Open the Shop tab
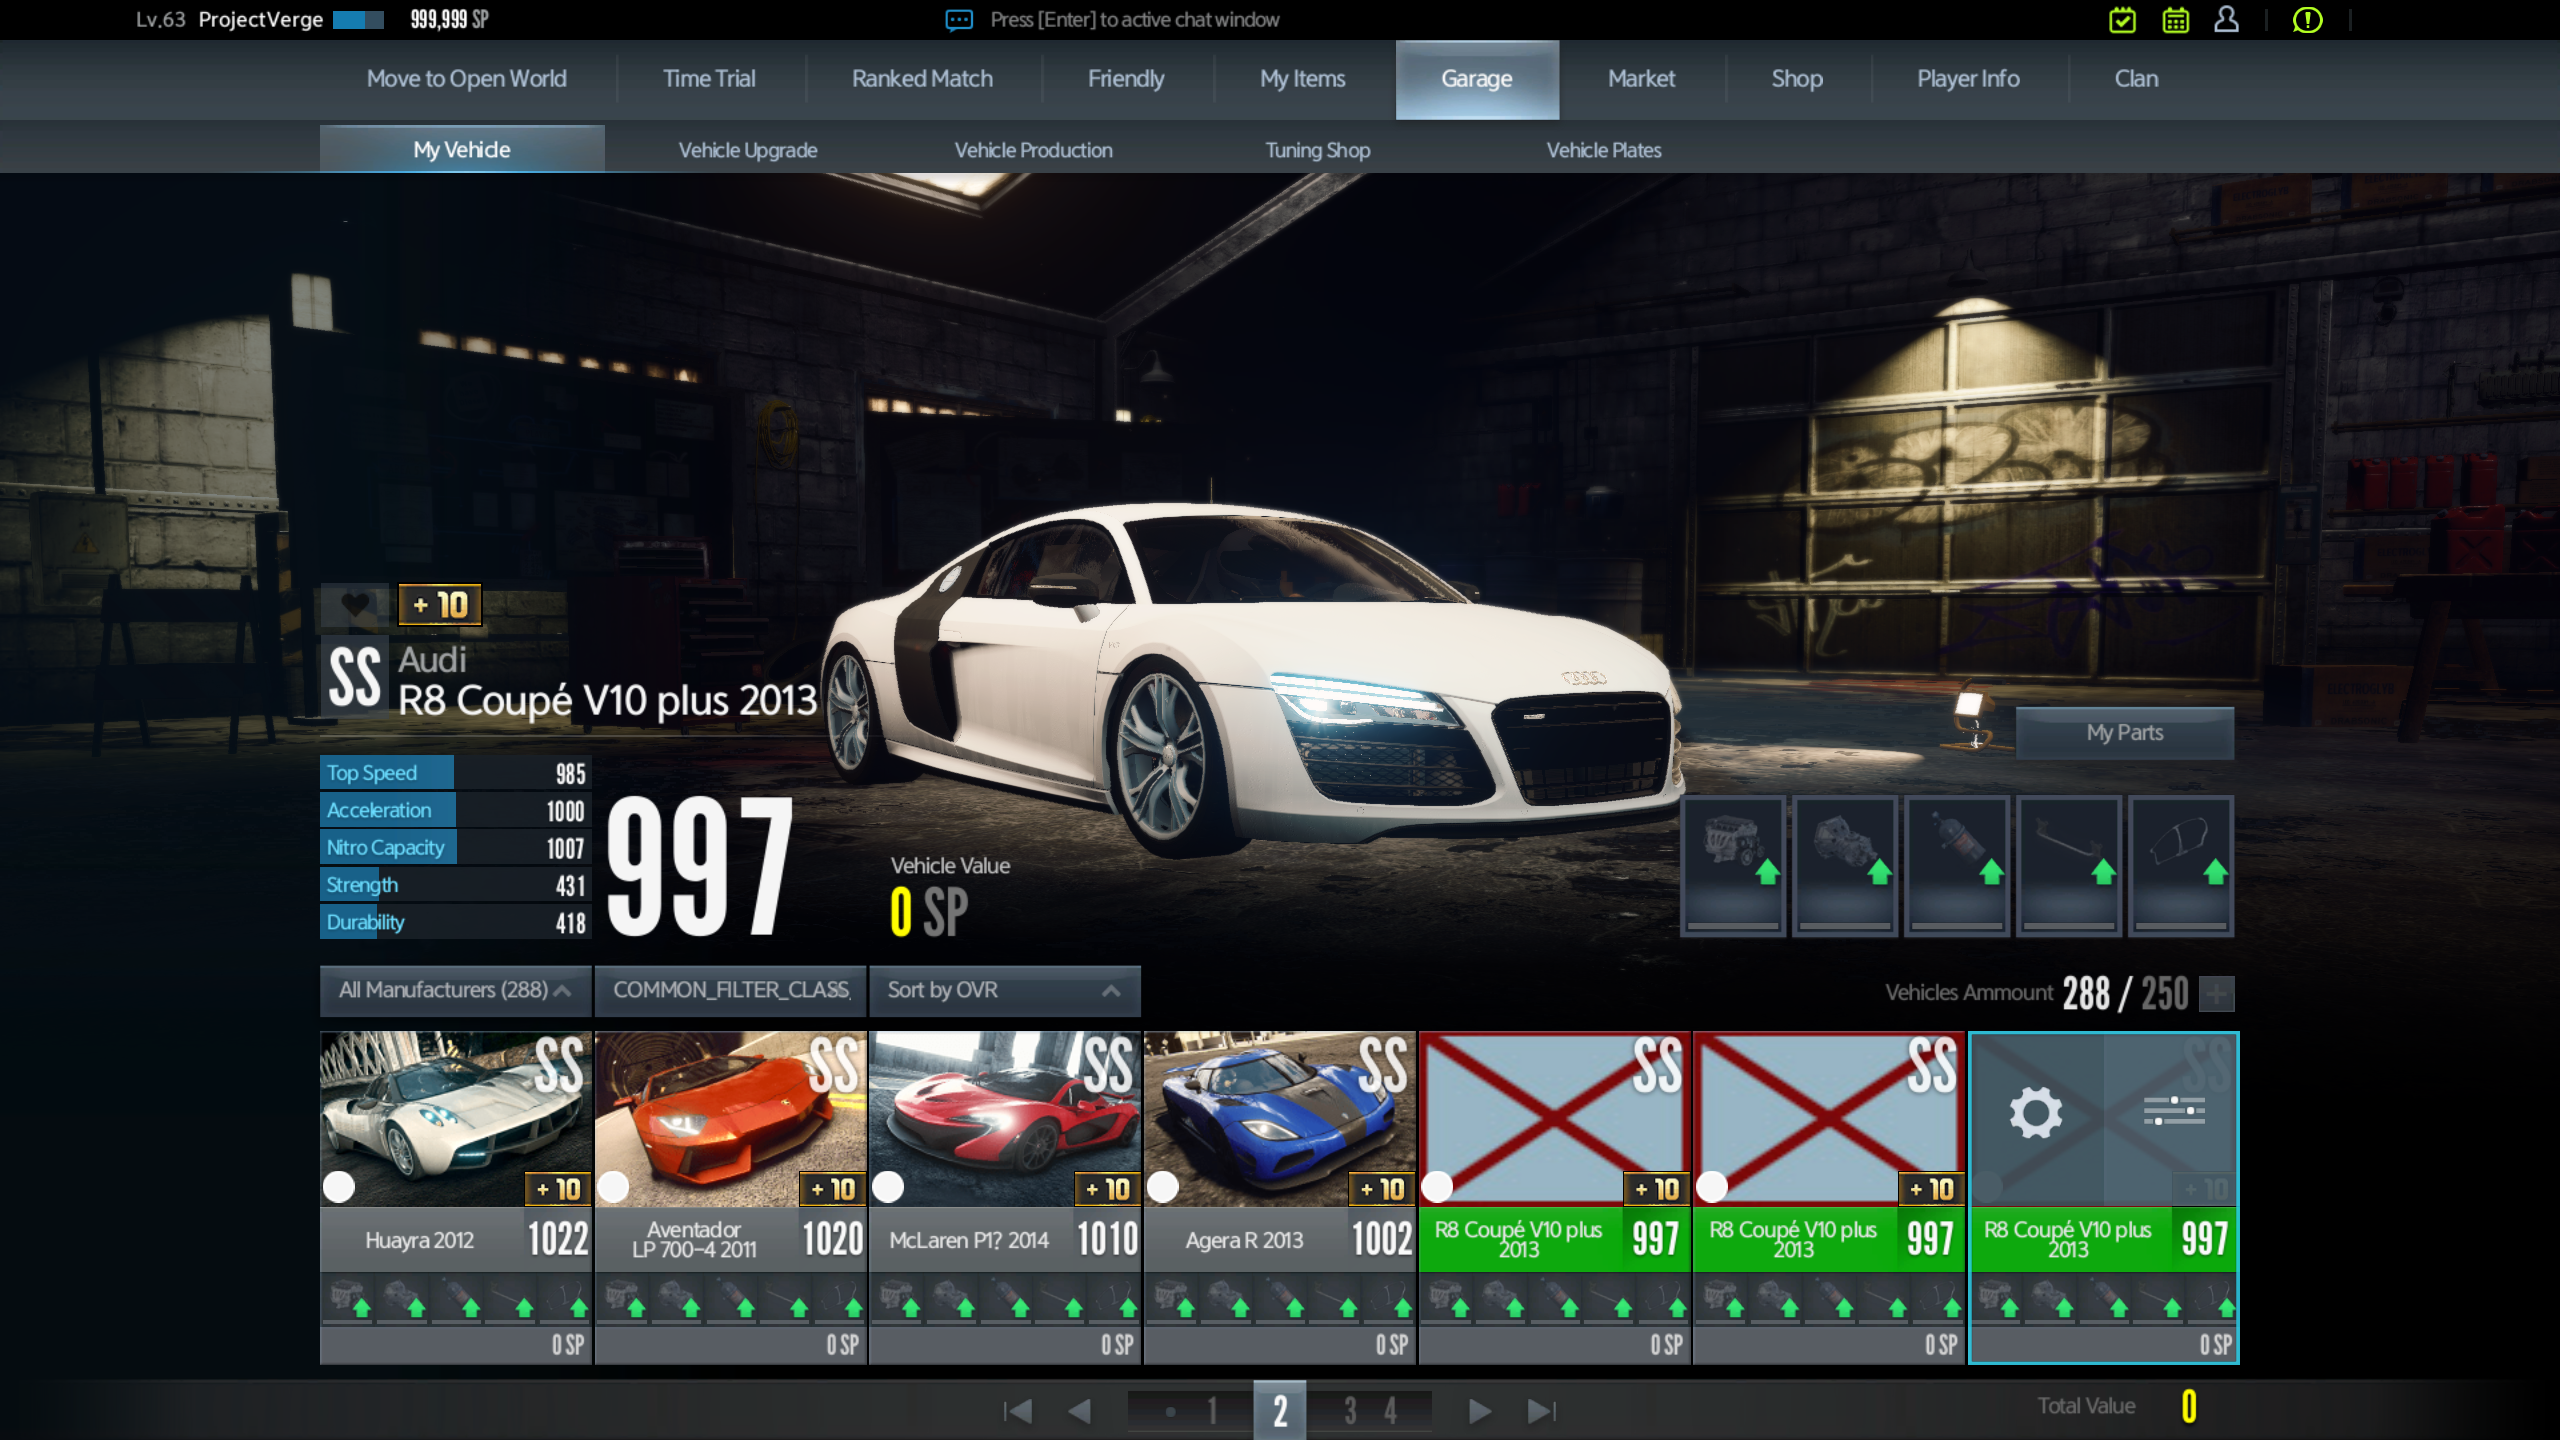This screenshot has width=2560, height=1440. tap(1797, 79)
